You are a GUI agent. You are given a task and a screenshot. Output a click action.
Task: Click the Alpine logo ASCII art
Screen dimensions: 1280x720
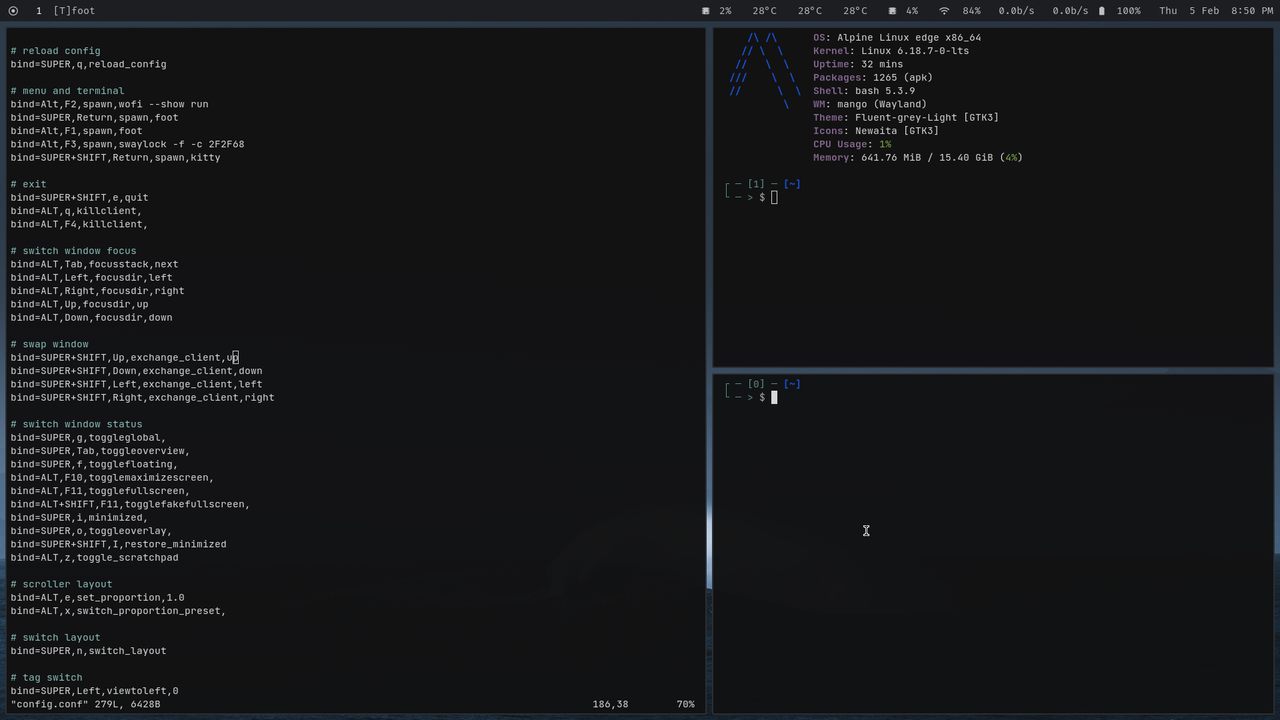click(765, 71)
